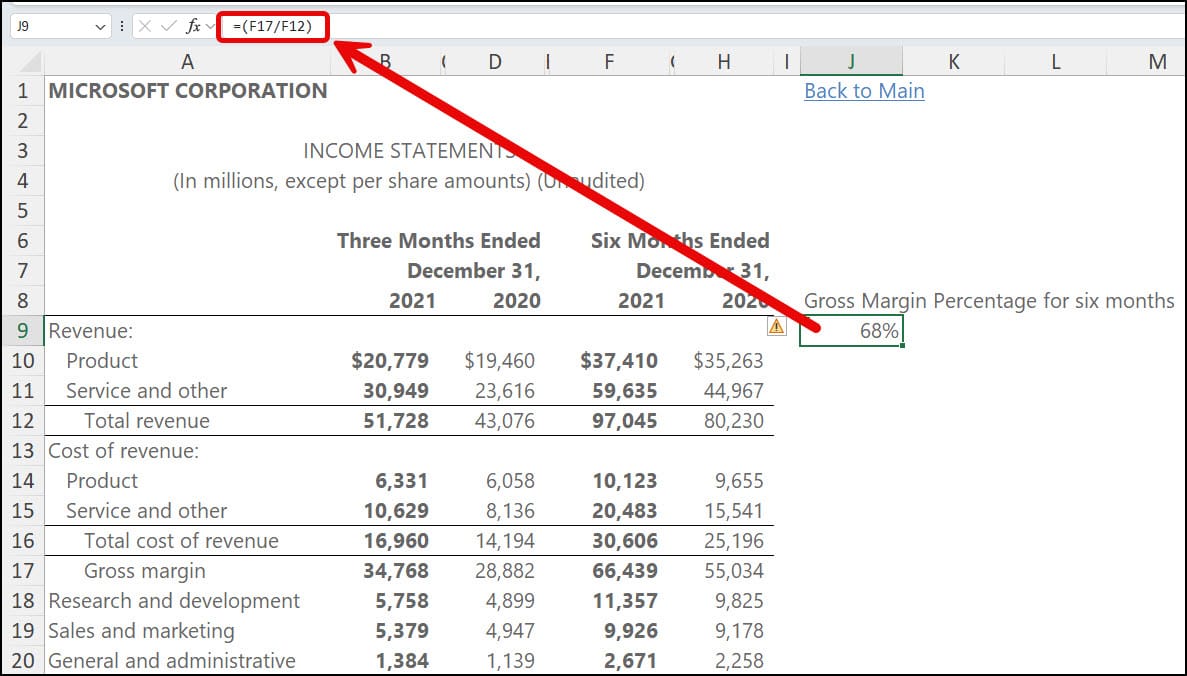This screenshot has height=676, width=1187.
Task: Click cell J9 showing 68%
Action: pos(851,331)
